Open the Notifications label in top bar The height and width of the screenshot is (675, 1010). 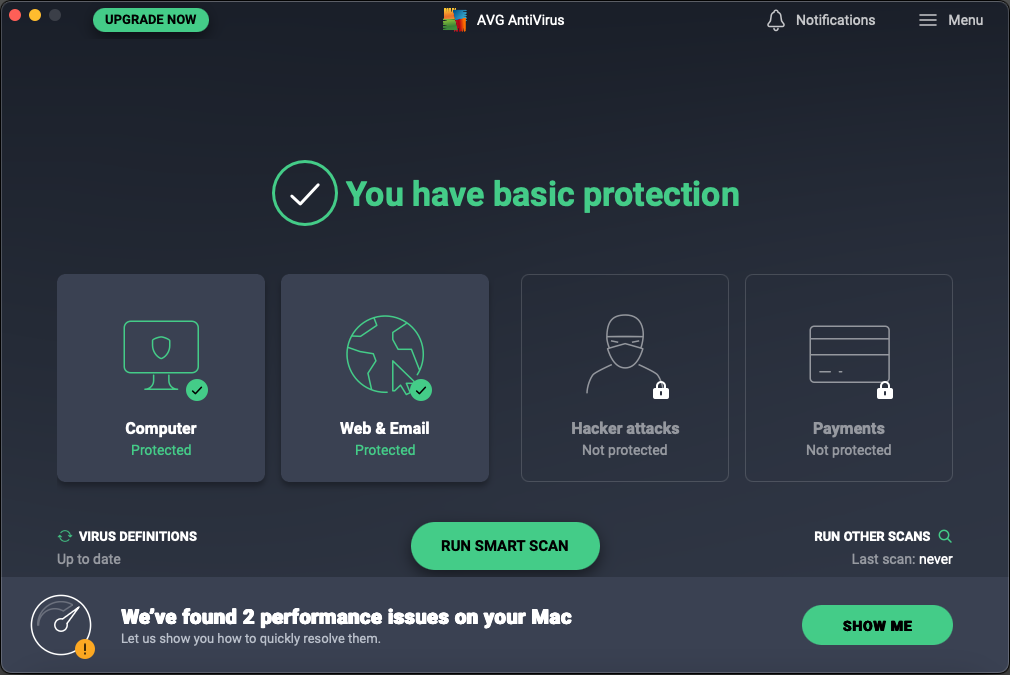835,20
